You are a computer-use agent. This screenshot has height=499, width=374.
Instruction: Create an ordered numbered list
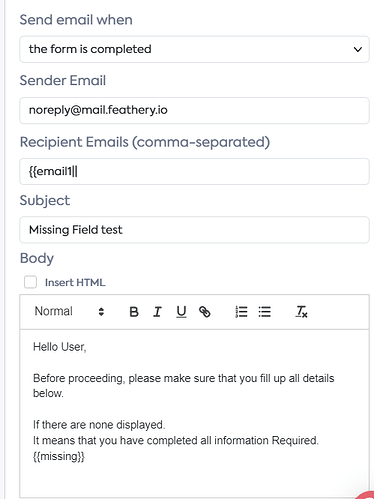241,312
